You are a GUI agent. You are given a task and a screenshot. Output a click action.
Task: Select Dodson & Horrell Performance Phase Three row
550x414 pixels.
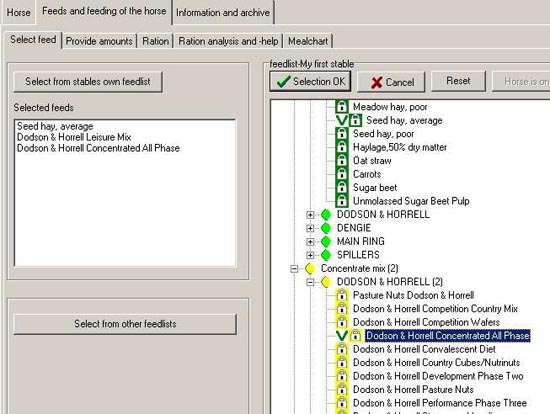[440, 403]
